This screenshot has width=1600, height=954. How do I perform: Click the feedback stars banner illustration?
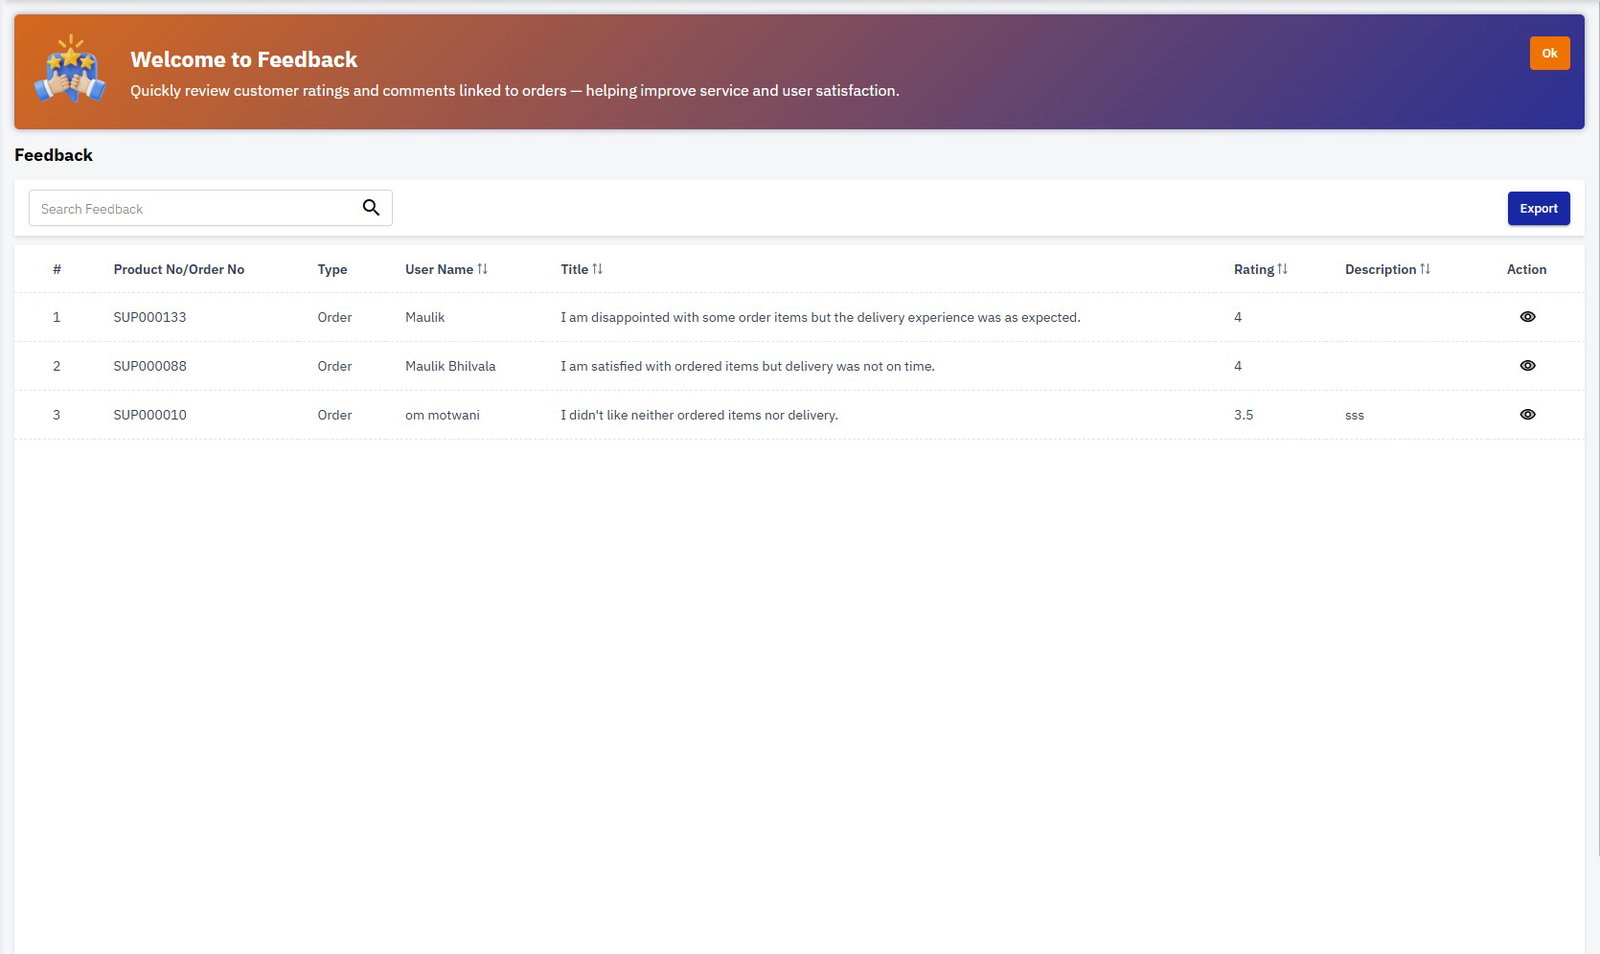pos(70,70)
